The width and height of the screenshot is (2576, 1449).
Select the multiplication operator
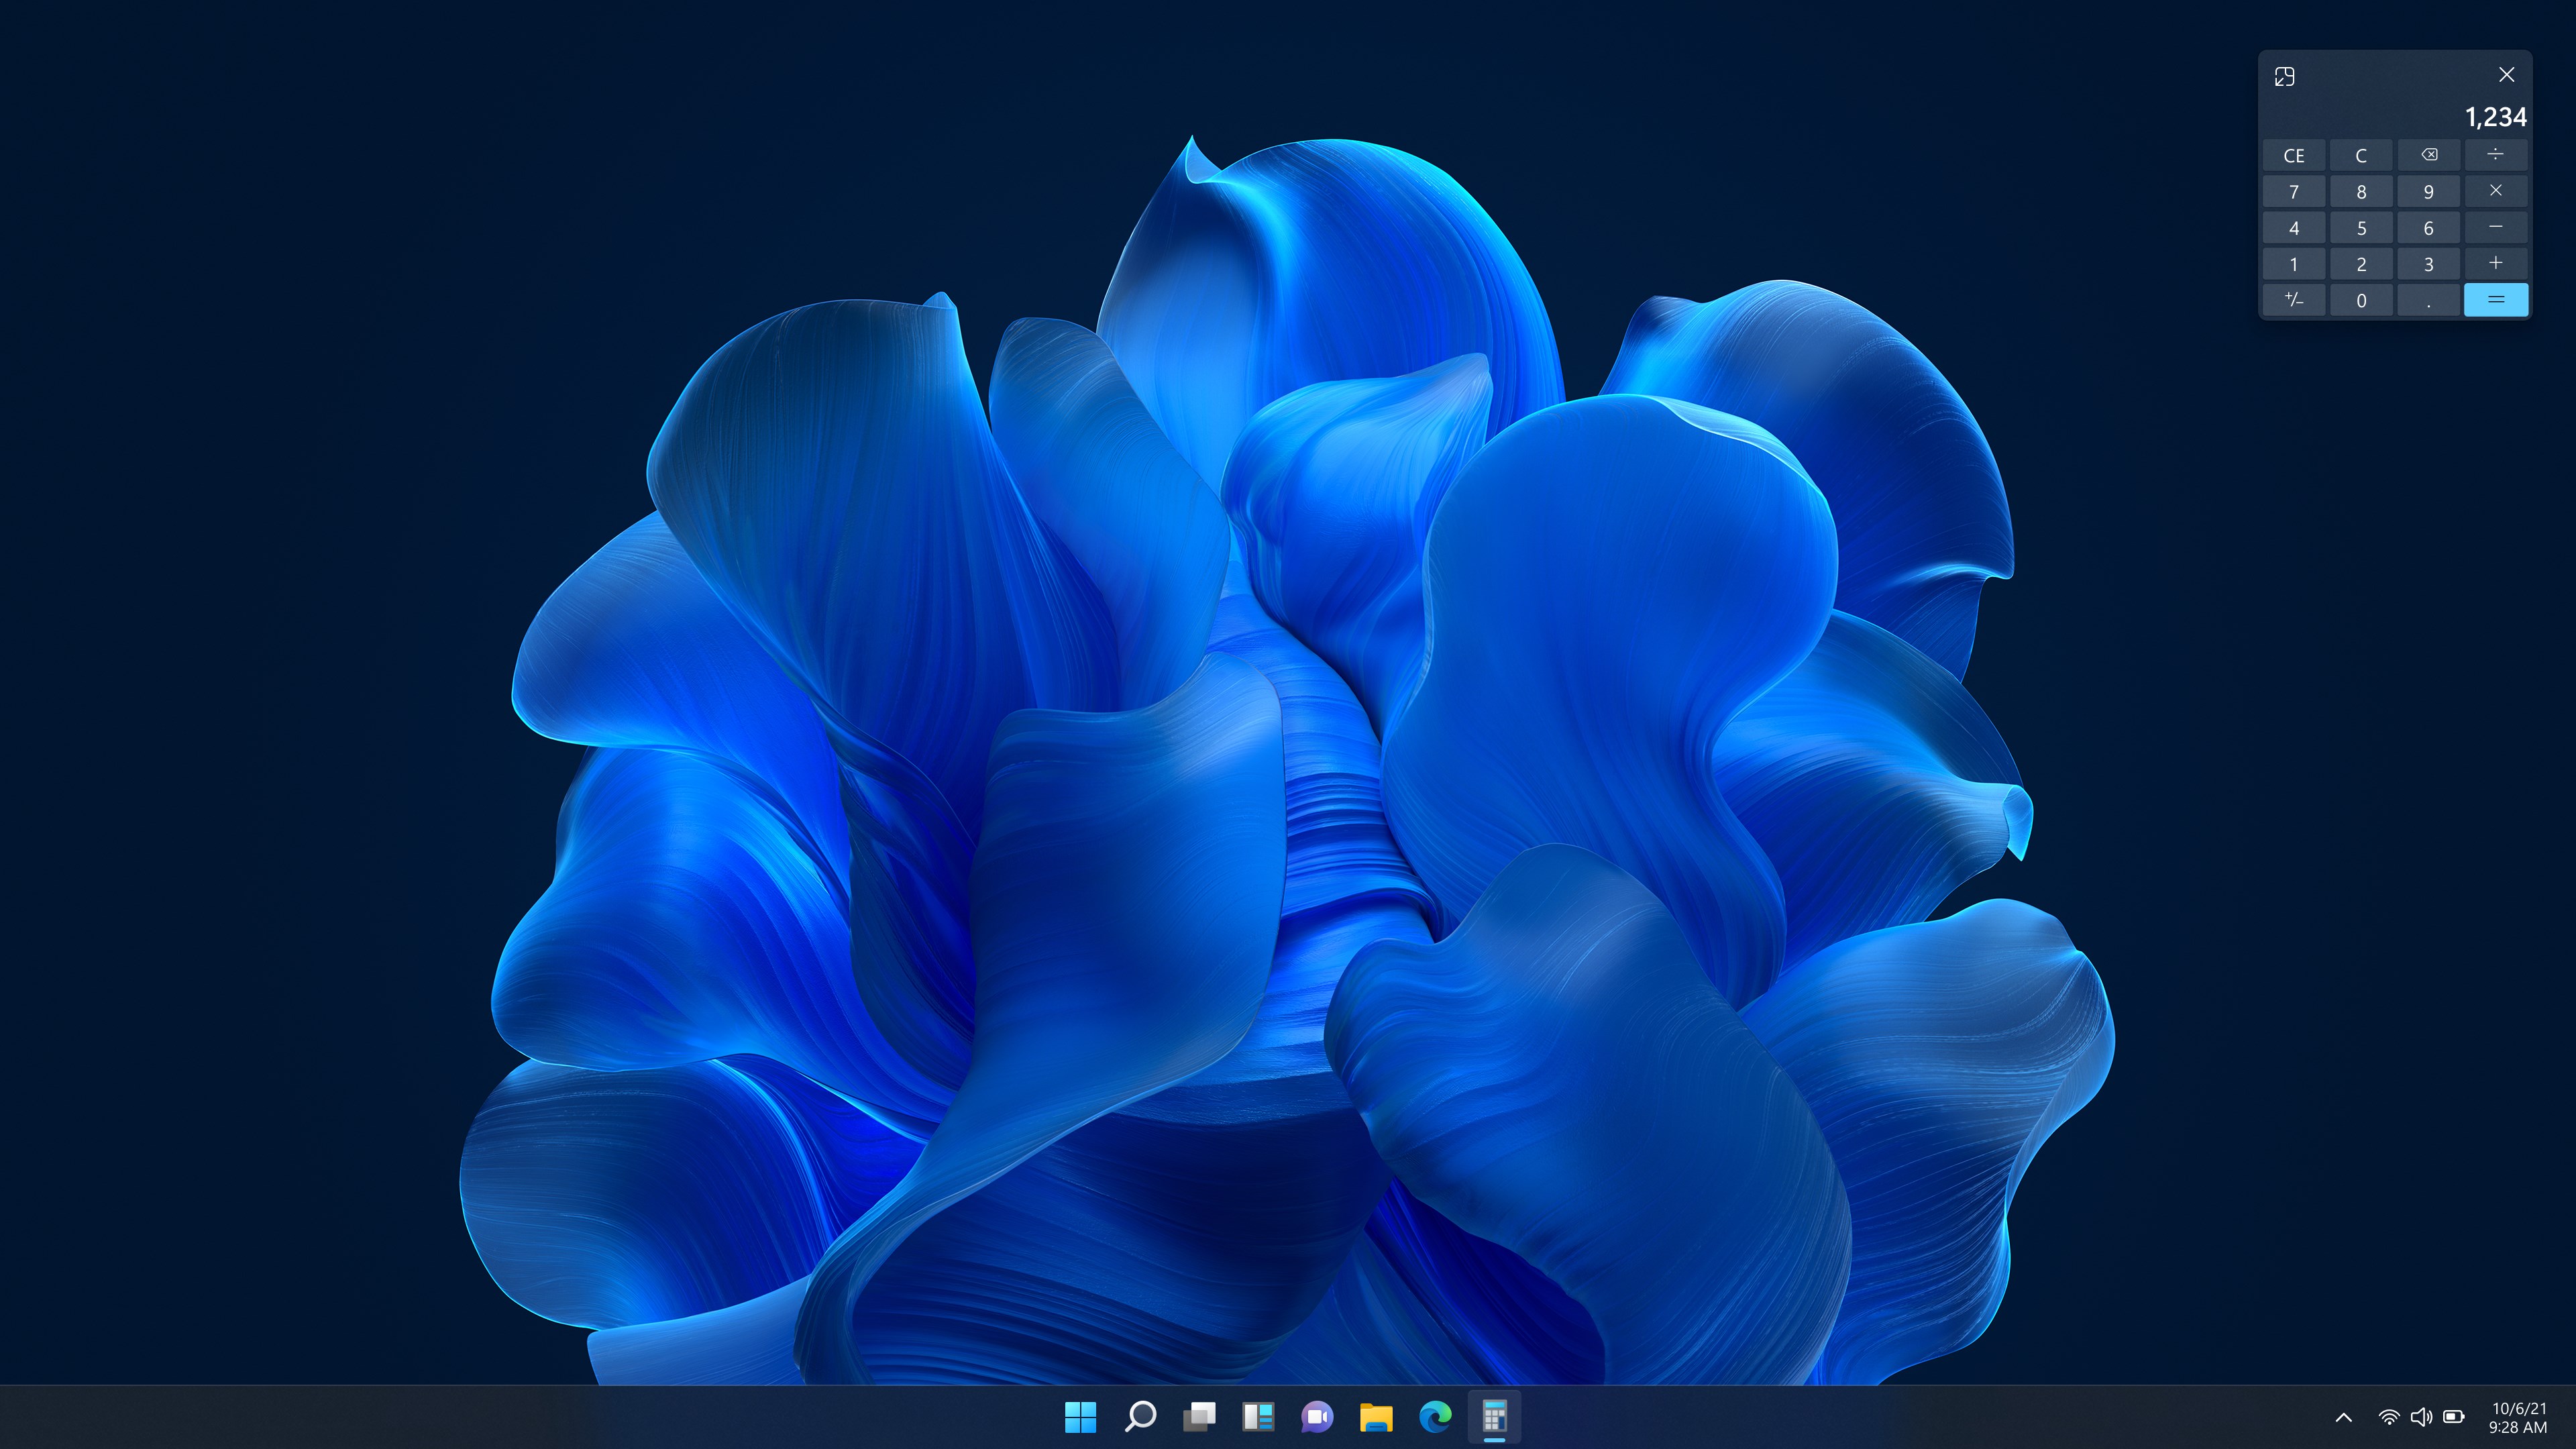(x=2496, y=191)
